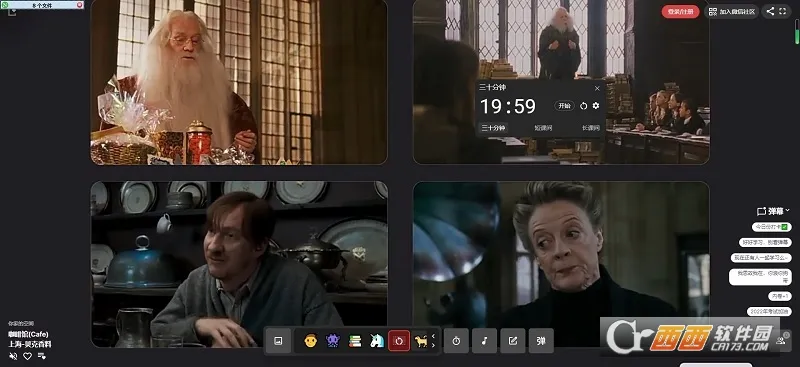Open the notes edit tool
Viewport: 800px width, 367px height.
click(513, 341)
